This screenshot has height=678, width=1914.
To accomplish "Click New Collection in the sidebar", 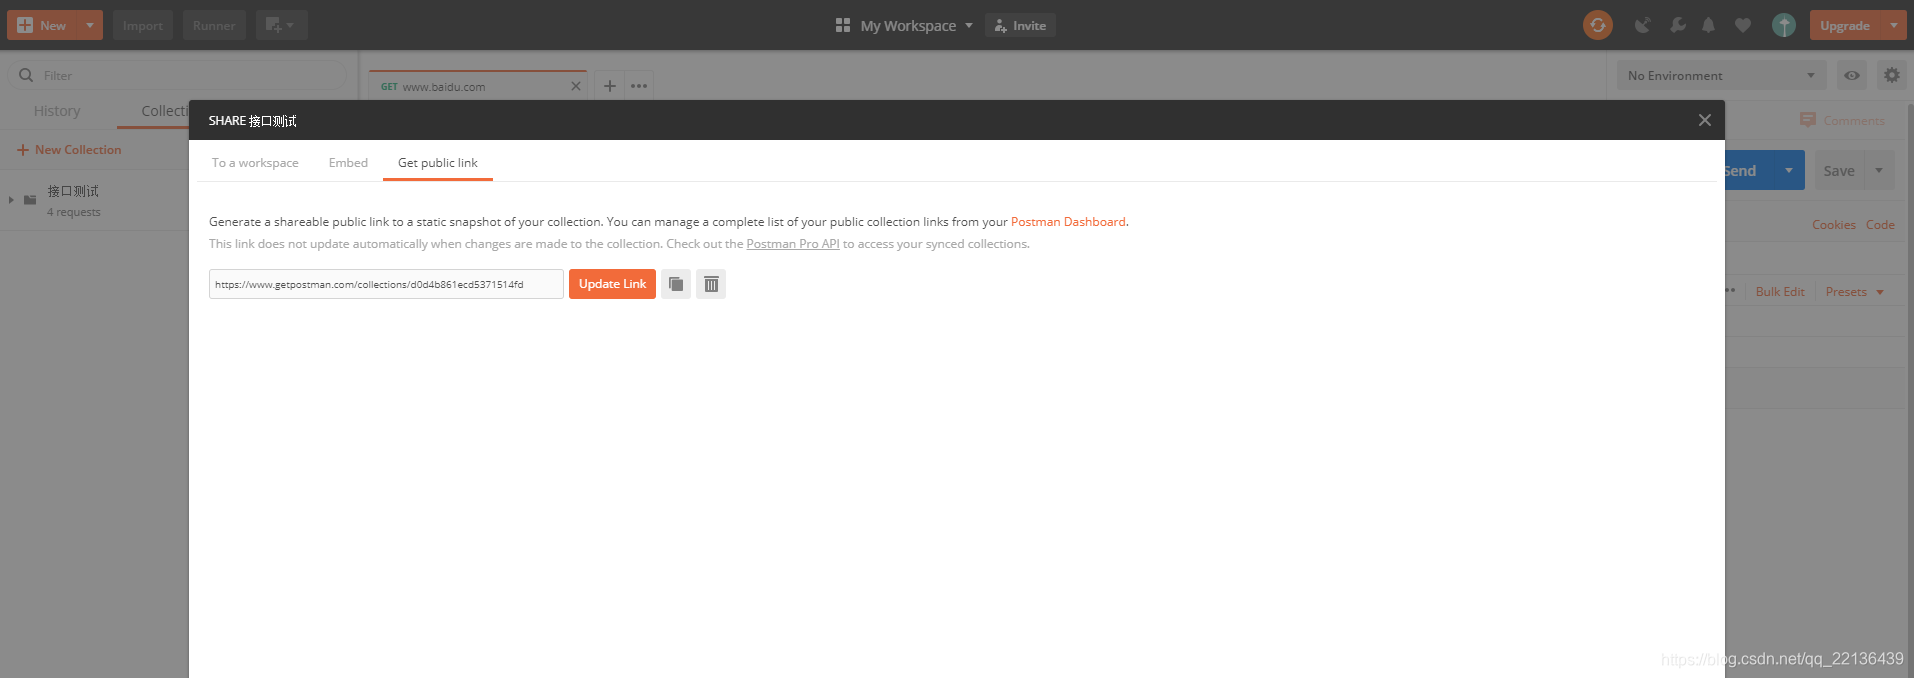I will (x=69, y=150).
